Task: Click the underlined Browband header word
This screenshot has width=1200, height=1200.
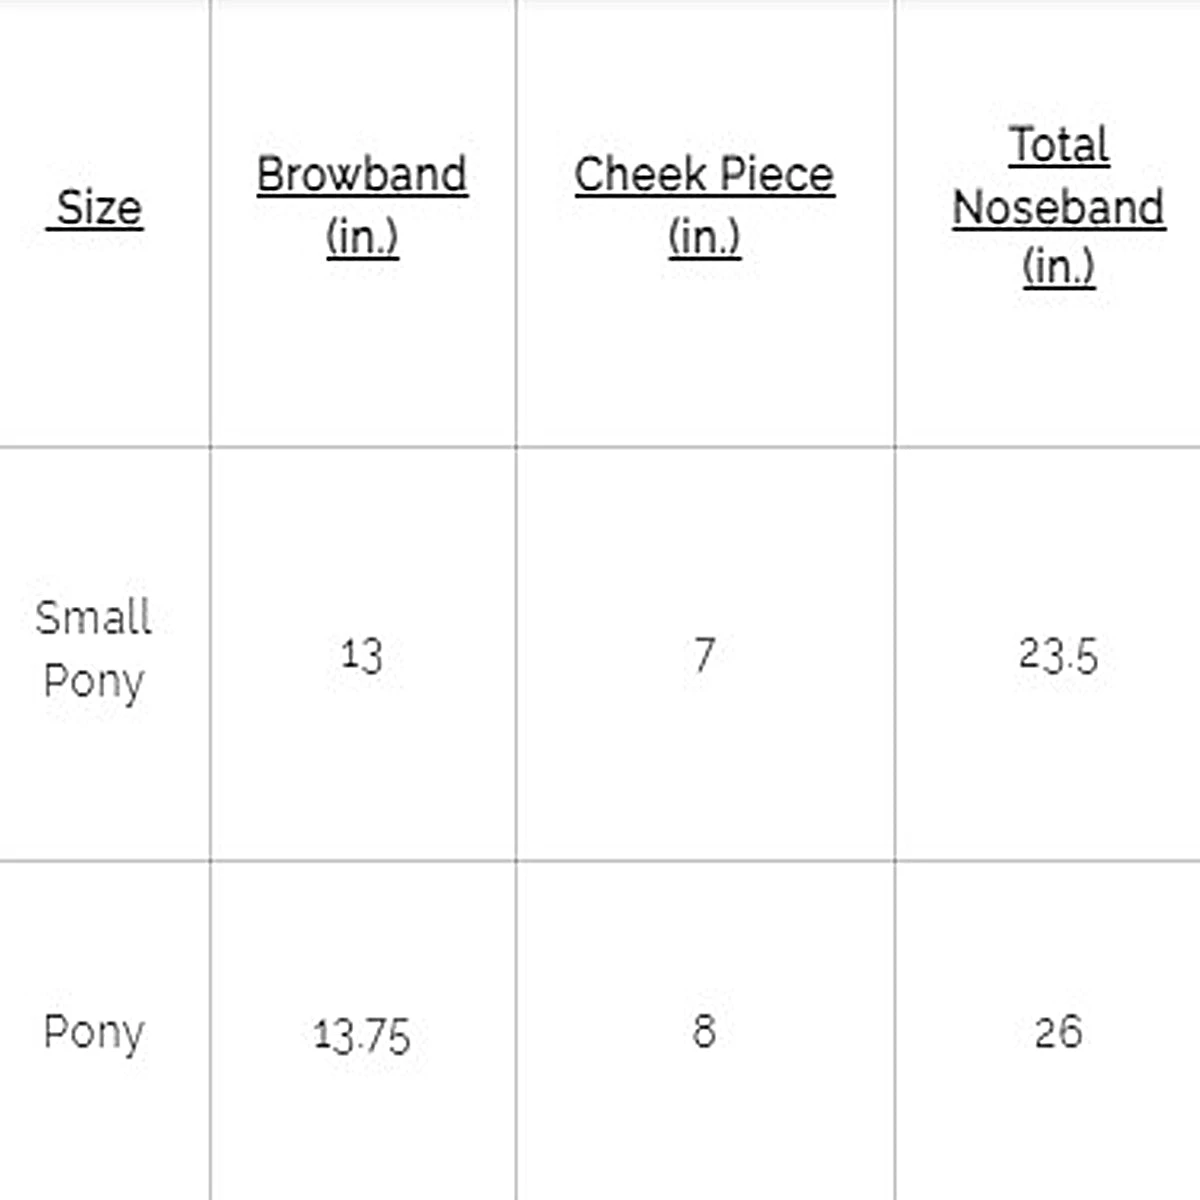Action: [362, 175]
